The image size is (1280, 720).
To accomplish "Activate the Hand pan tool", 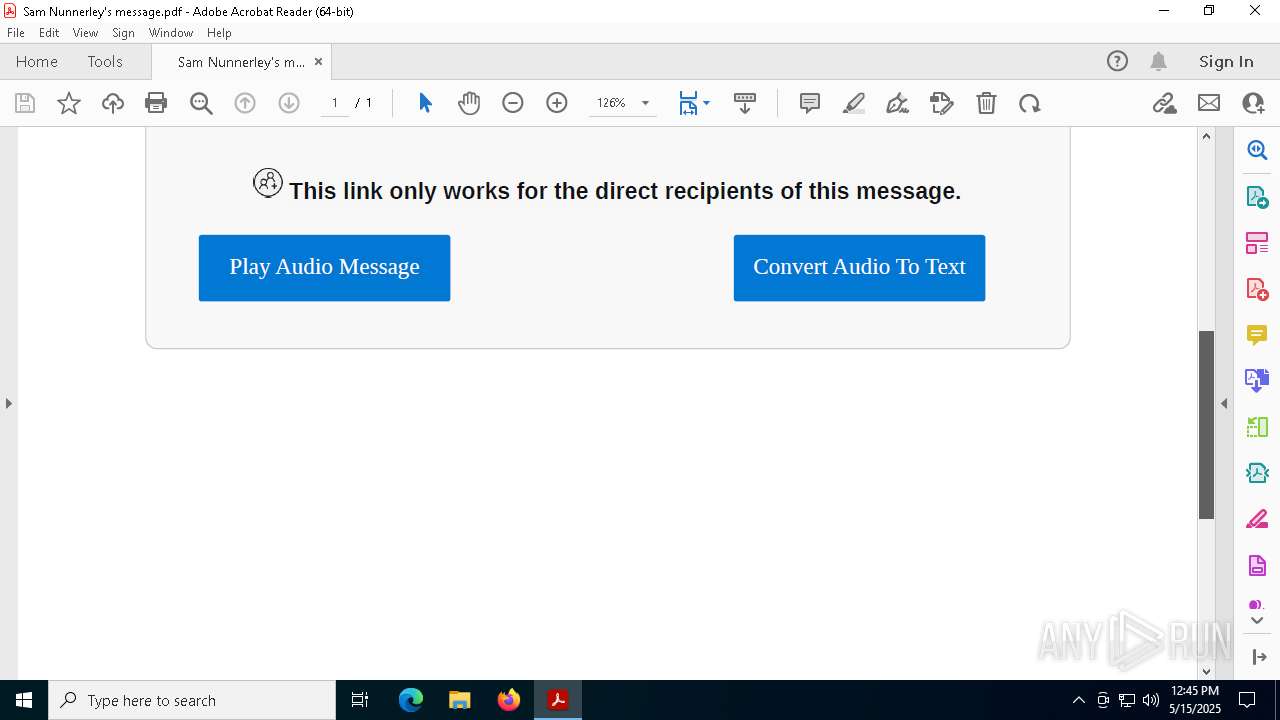I will [469, 103].
